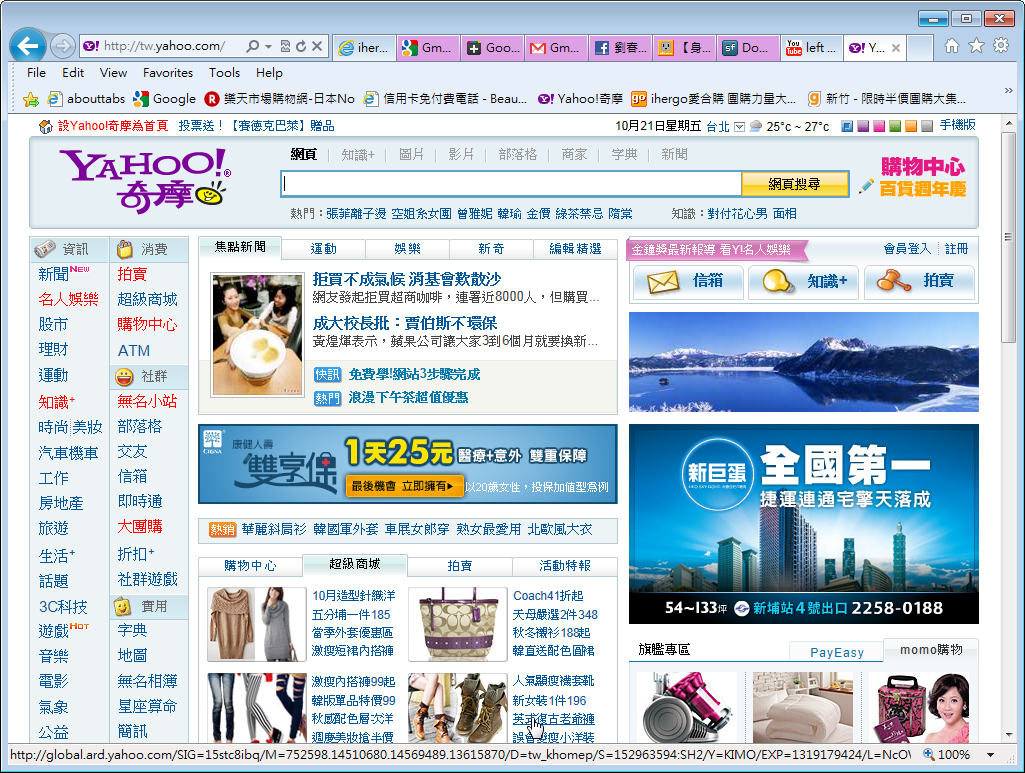Click the 新巨蛋 全國第一 real estate banner
Screen dimensions: 1025x773
803,524
